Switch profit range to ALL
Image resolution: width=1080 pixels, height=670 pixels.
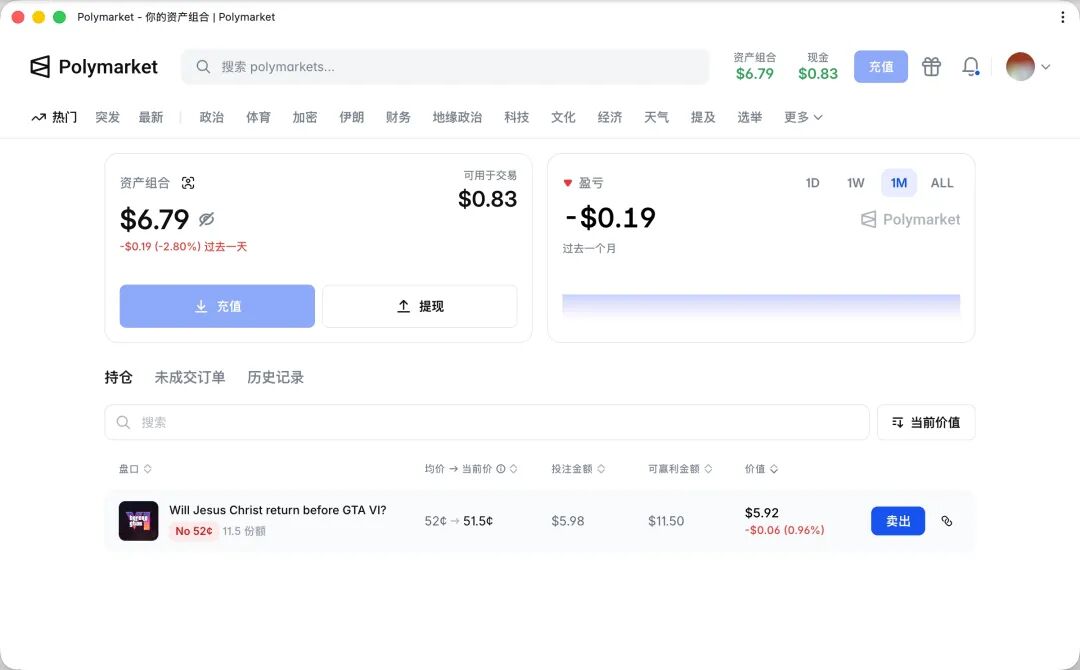(x=941, y=183)
